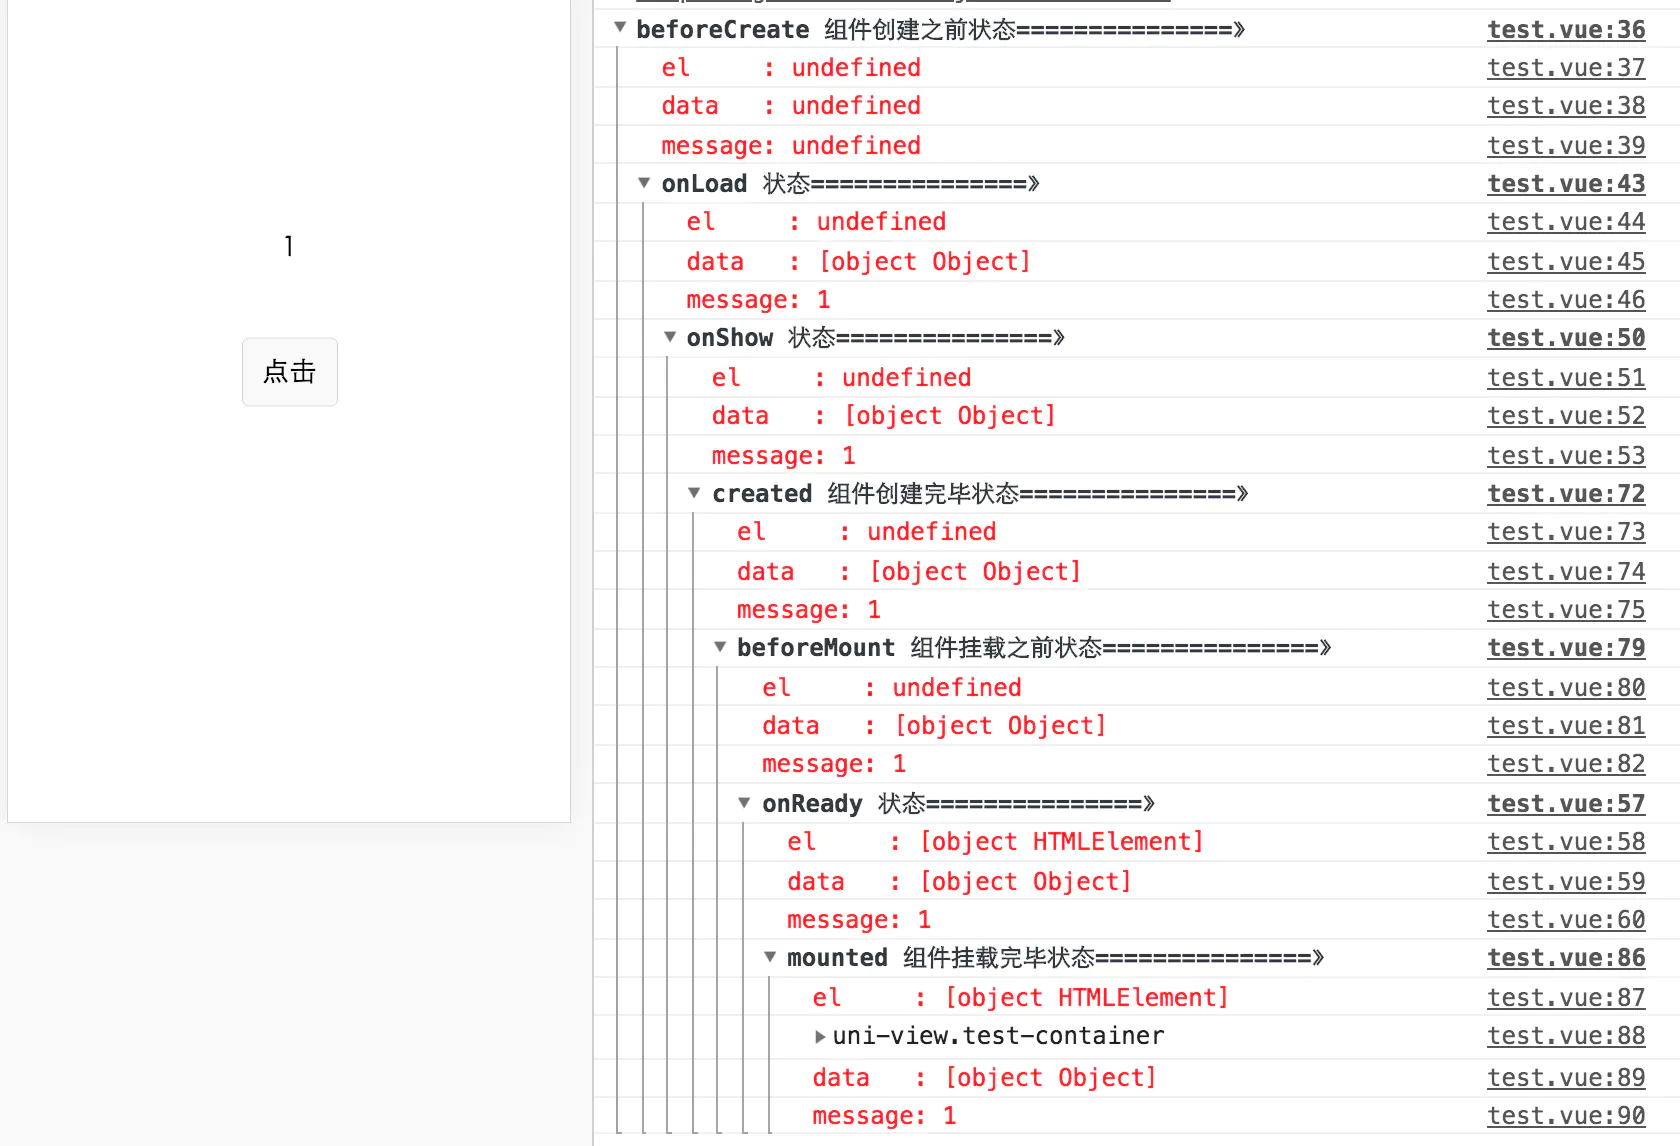Select the created 组件创建完毕状态 header text
This screenshot has width=1680, height=1146.
pyautogui.click(x=980, y=494)
